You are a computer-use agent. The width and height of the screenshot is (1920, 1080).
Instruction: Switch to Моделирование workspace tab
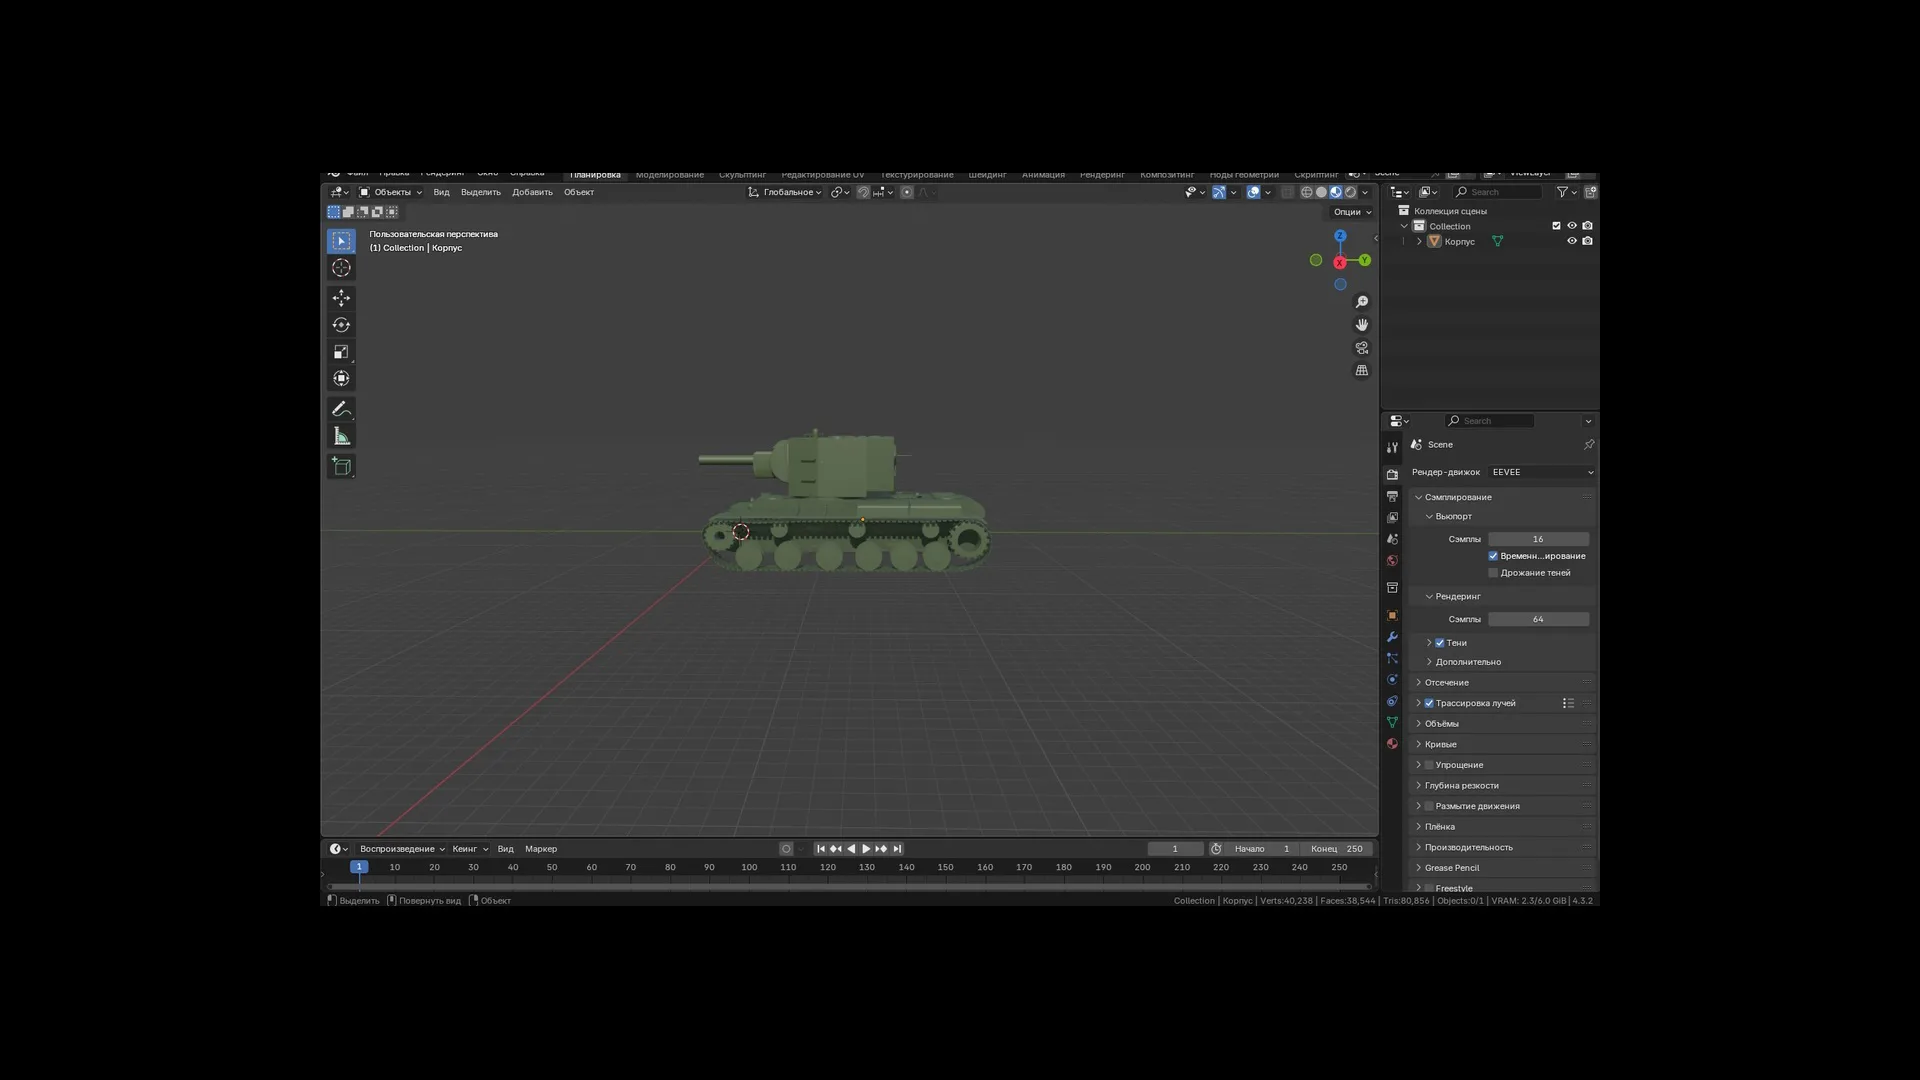click(669, 175)
